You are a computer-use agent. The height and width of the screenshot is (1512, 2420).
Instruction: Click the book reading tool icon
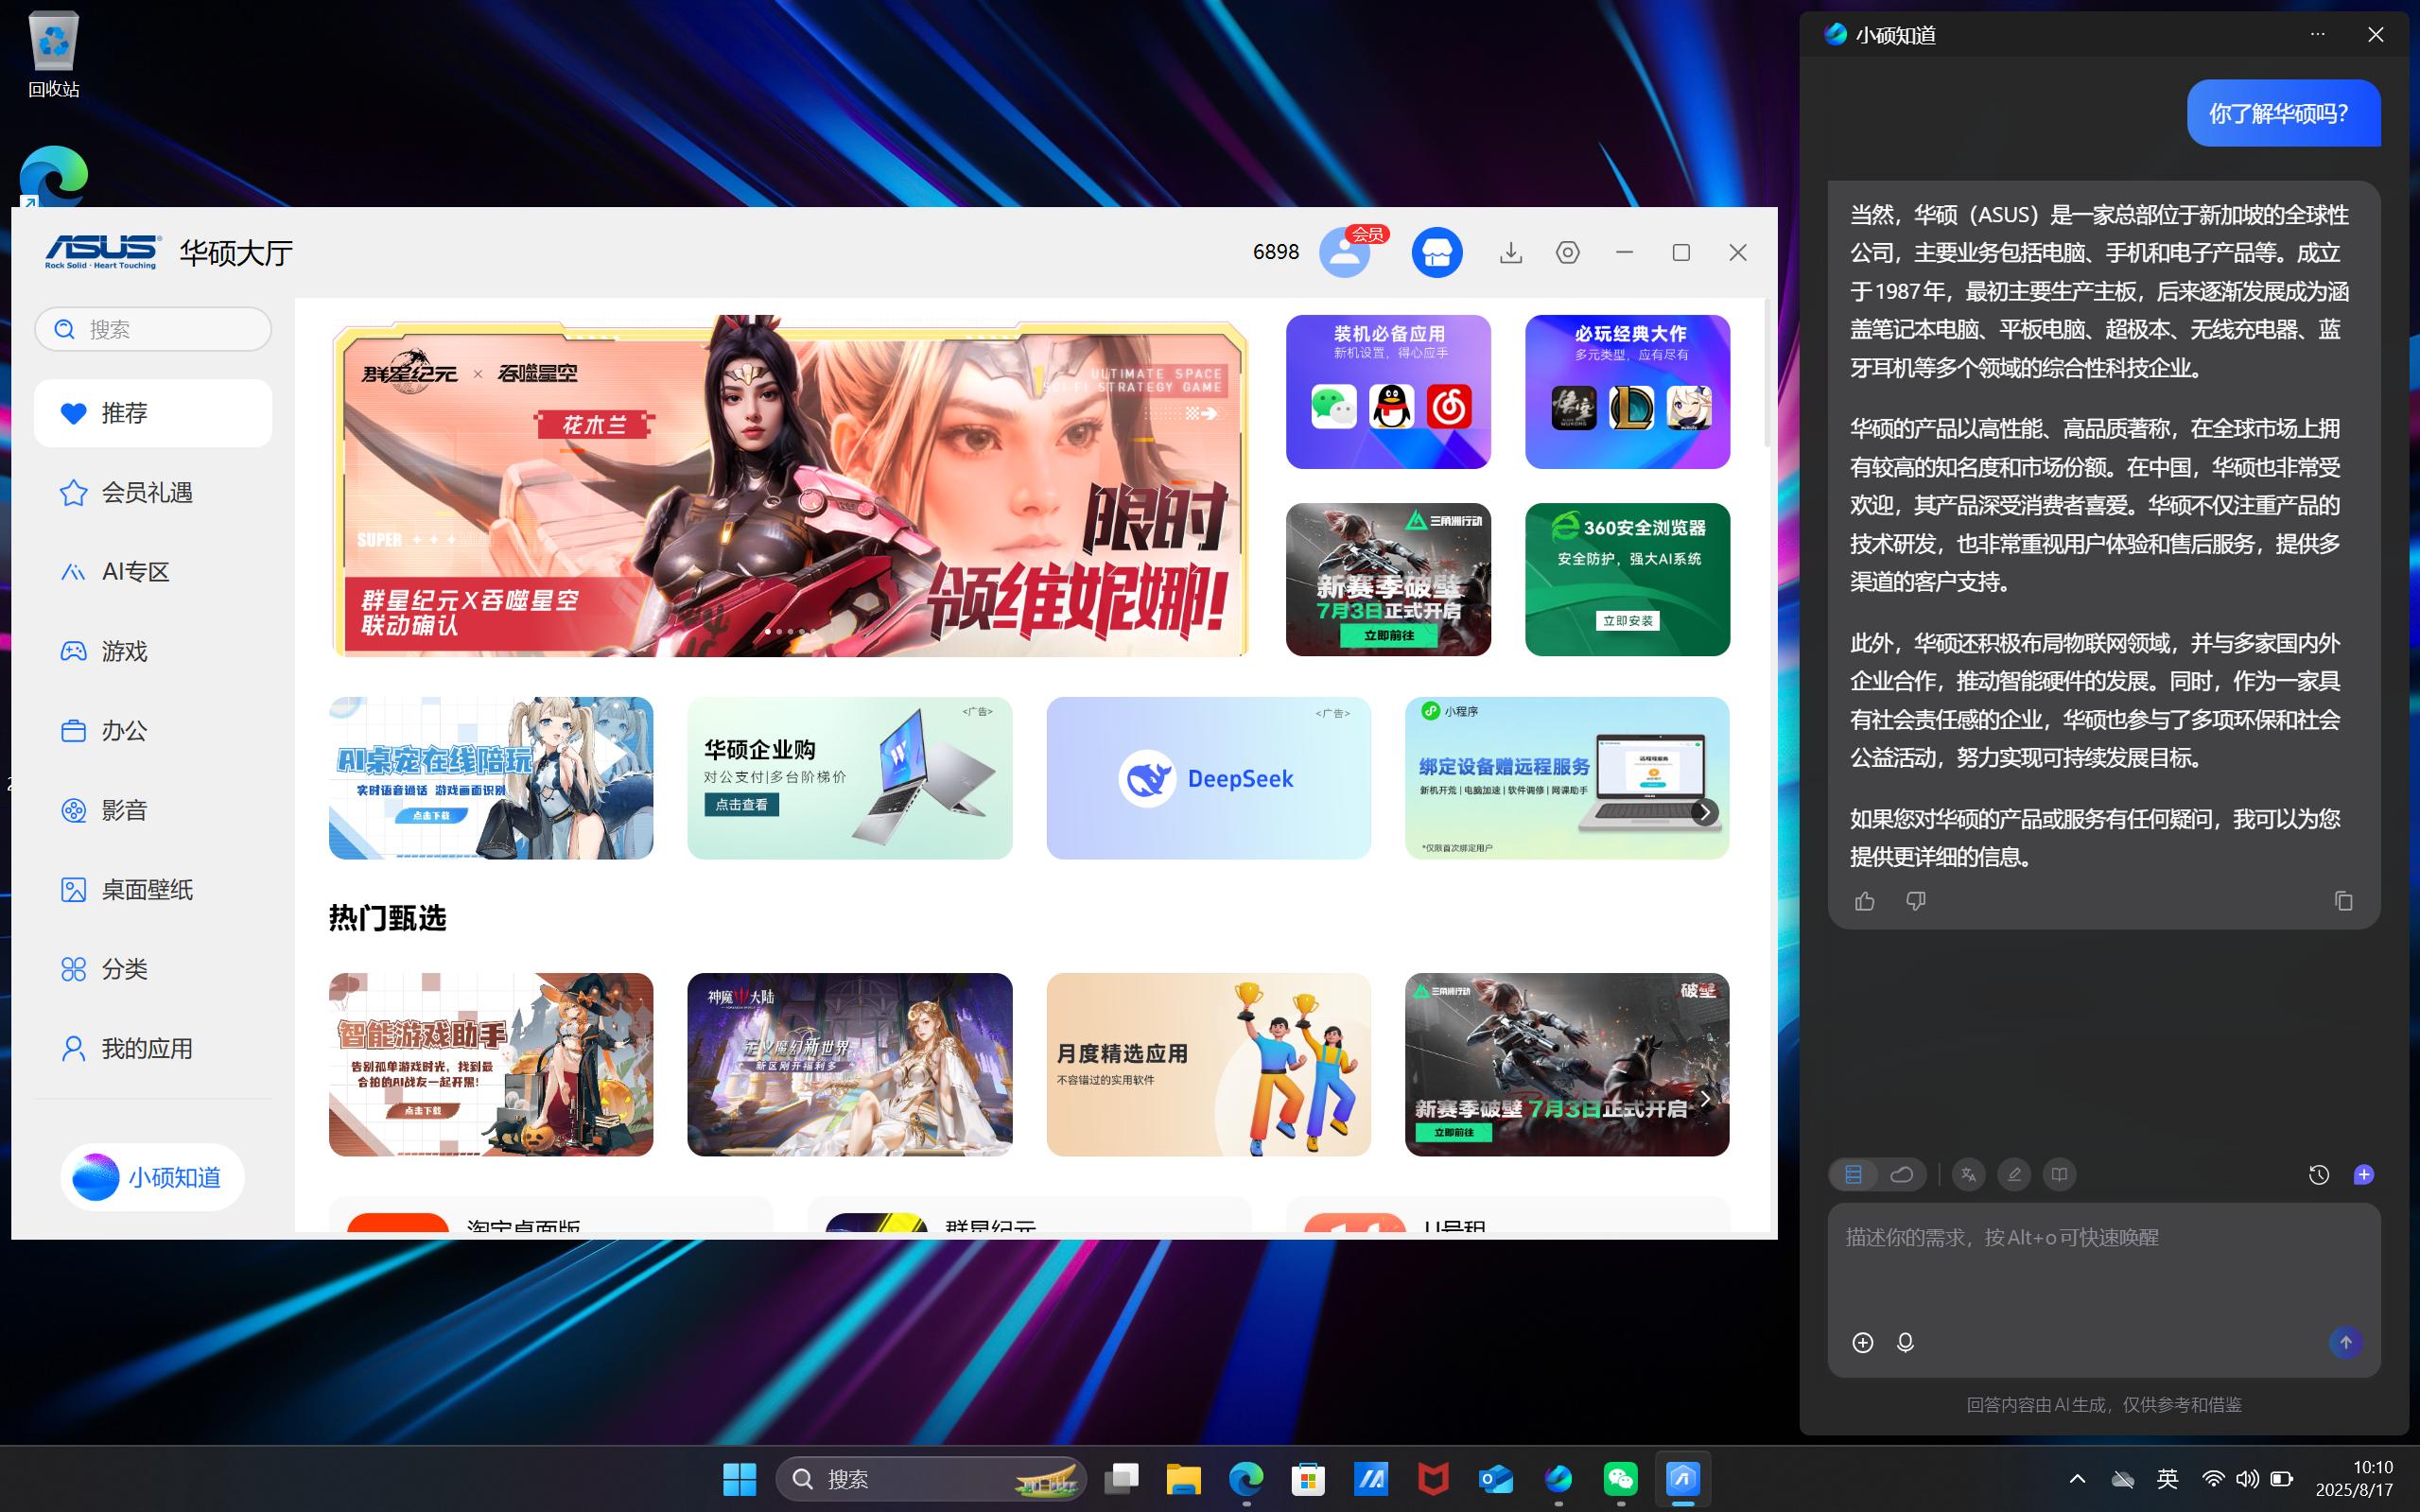click(2060, 1175)
